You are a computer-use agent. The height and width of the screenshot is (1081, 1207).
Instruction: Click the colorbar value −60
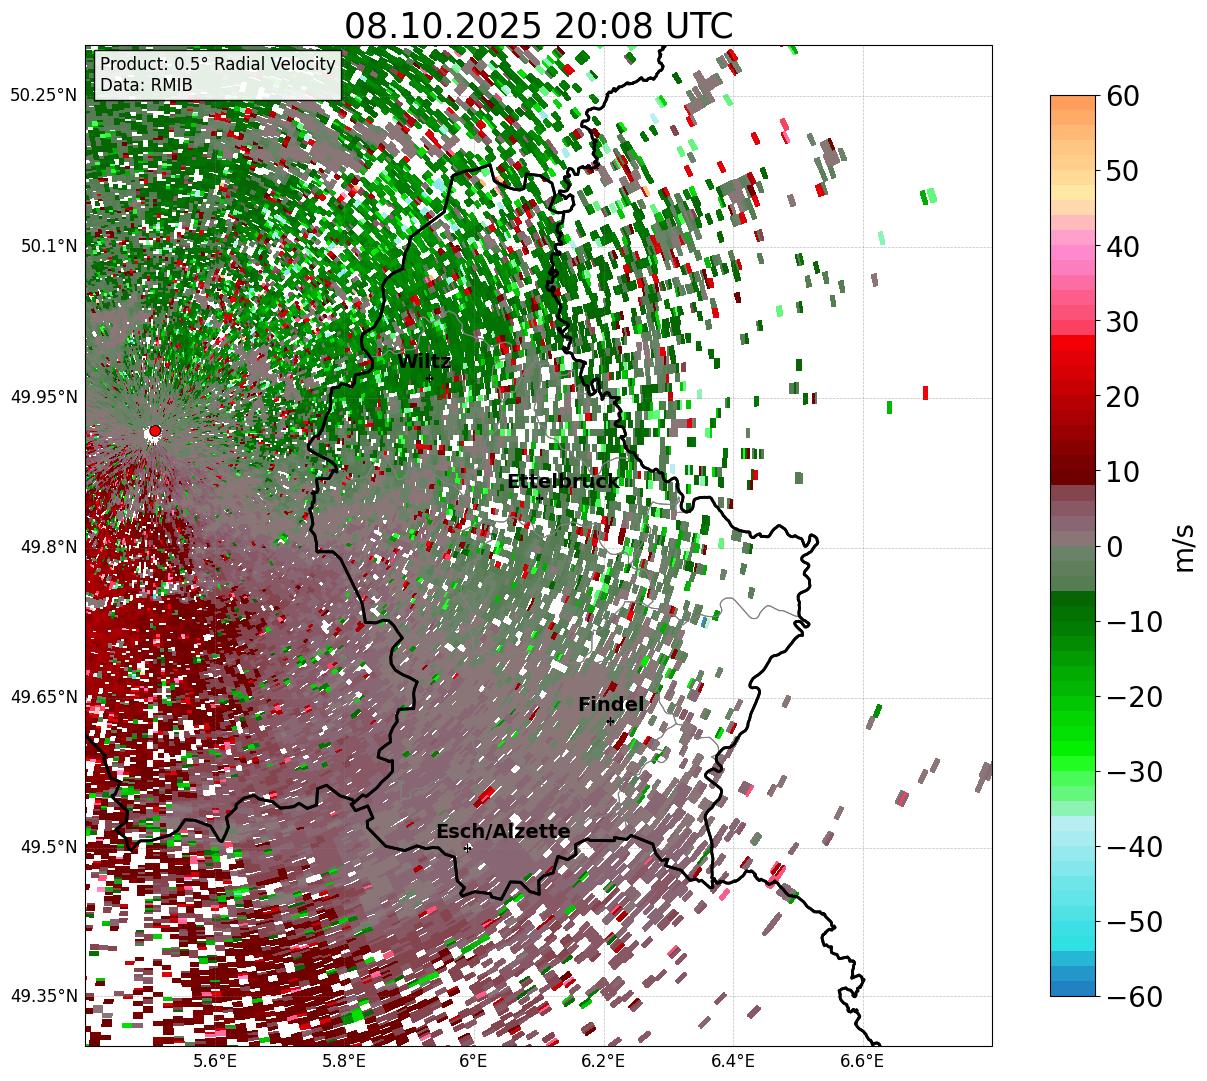(x=1135, y=997)
